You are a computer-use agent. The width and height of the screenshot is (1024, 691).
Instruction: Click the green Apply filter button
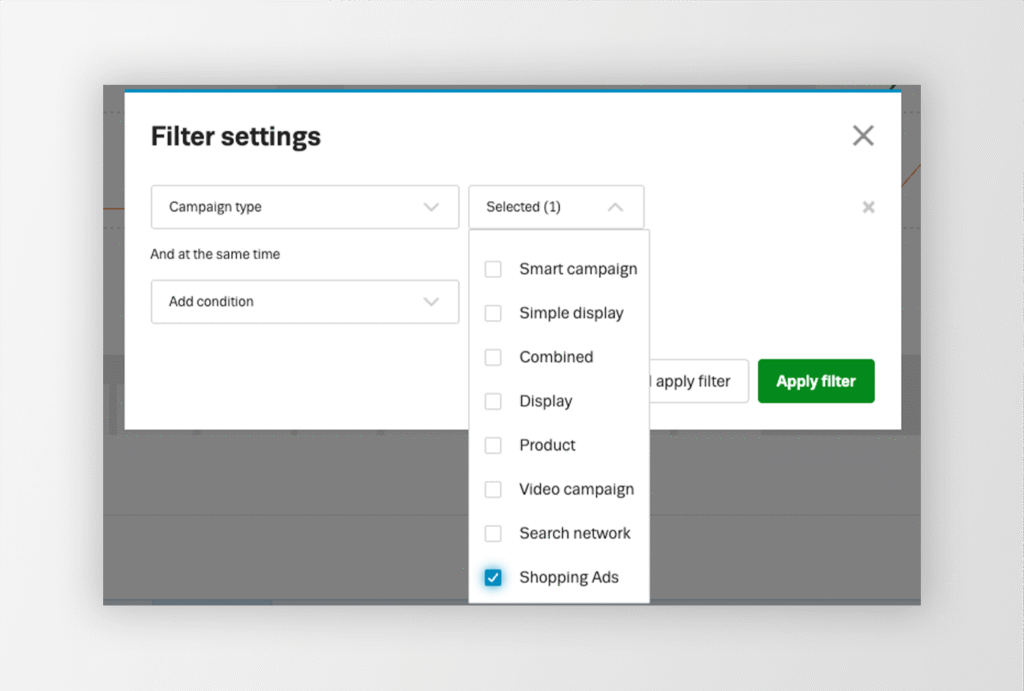816,381
